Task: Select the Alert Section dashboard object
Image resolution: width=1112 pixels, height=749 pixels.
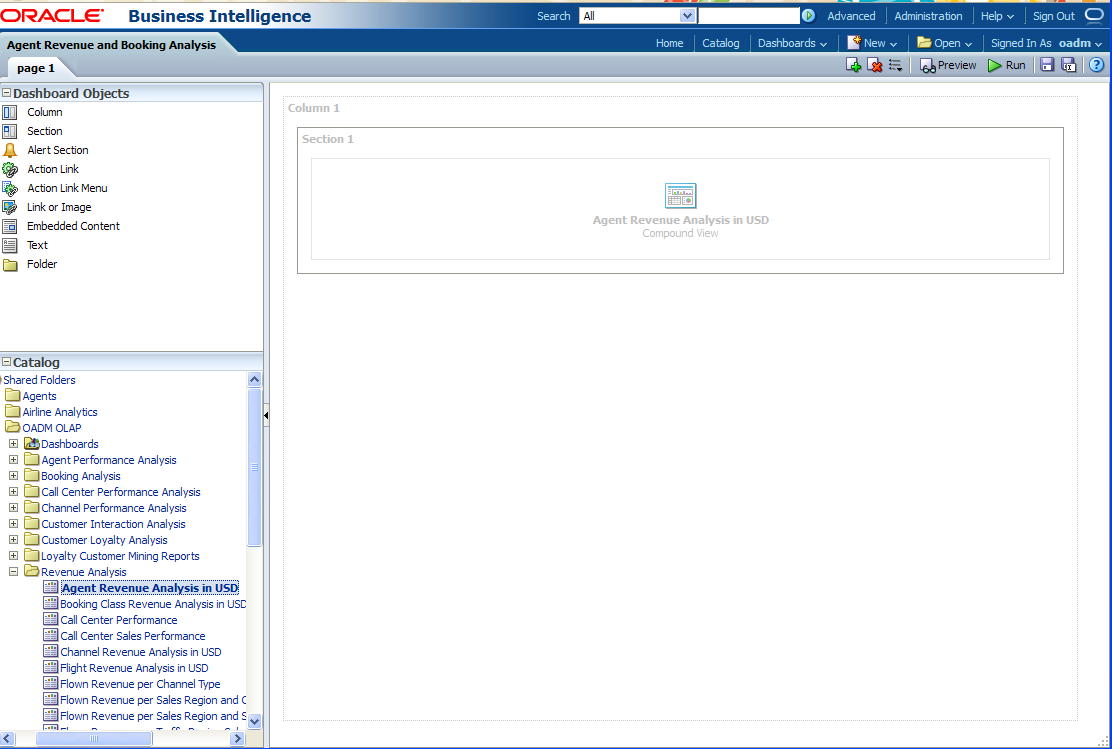Action: 57,150
